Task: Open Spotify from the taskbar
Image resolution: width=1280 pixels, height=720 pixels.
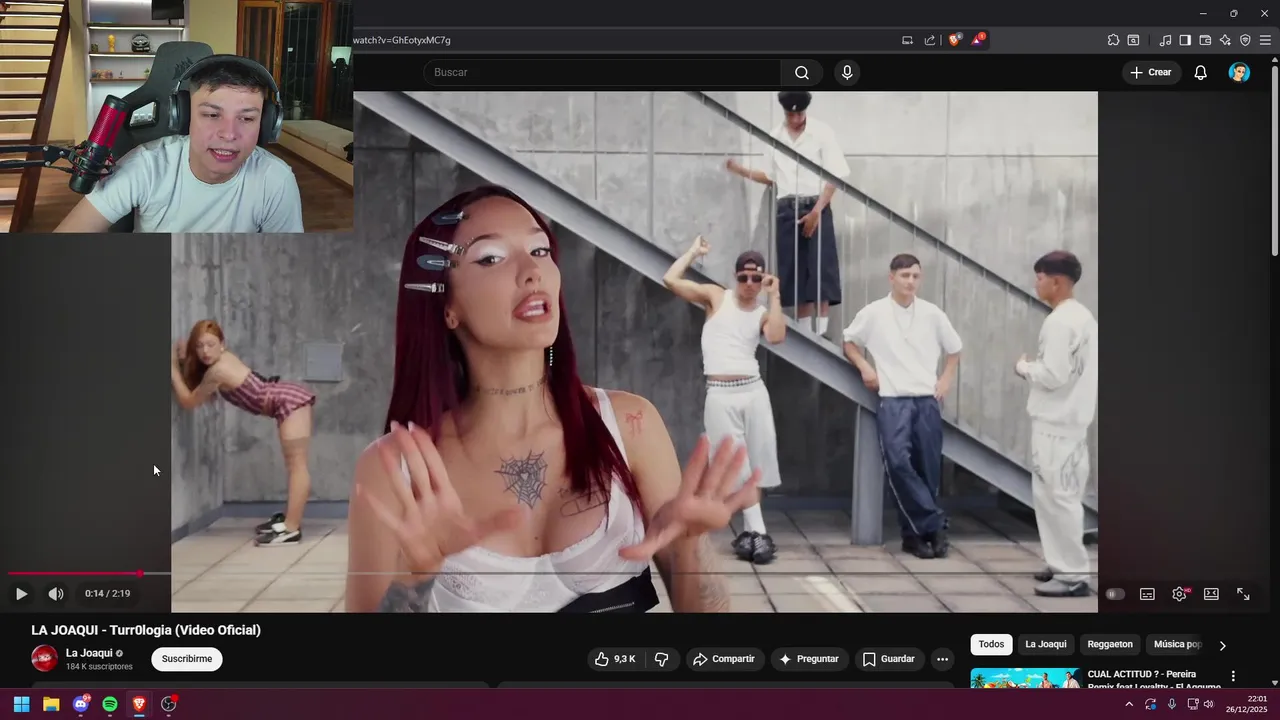Action: pyautogui.click(x=110, y=704)
